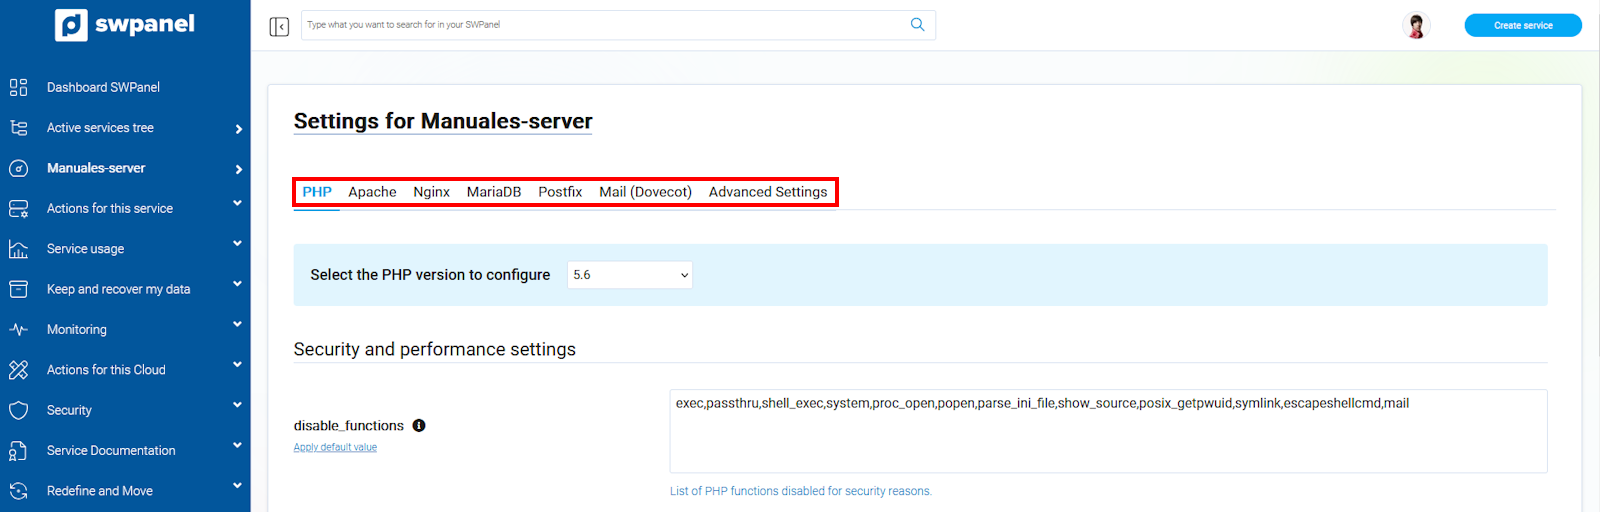
Task: Go to the Advanced Settings tab
Action: tap(767, 192)
